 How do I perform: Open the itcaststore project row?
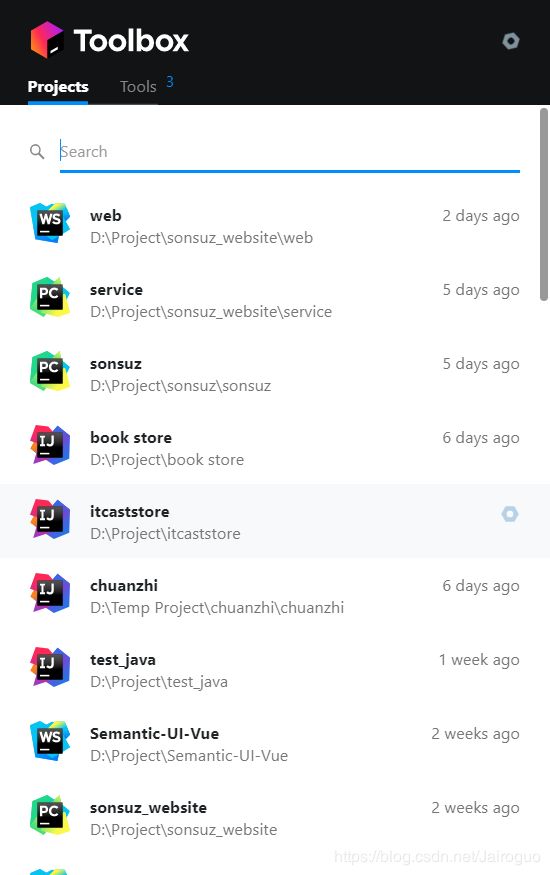pos(275,521)
